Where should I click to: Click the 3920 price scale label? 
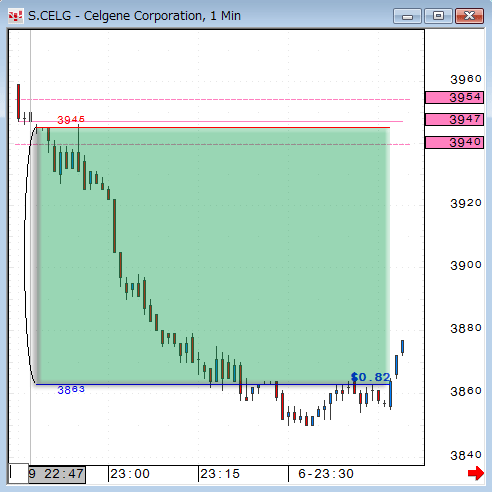click(x=466, y=203)
